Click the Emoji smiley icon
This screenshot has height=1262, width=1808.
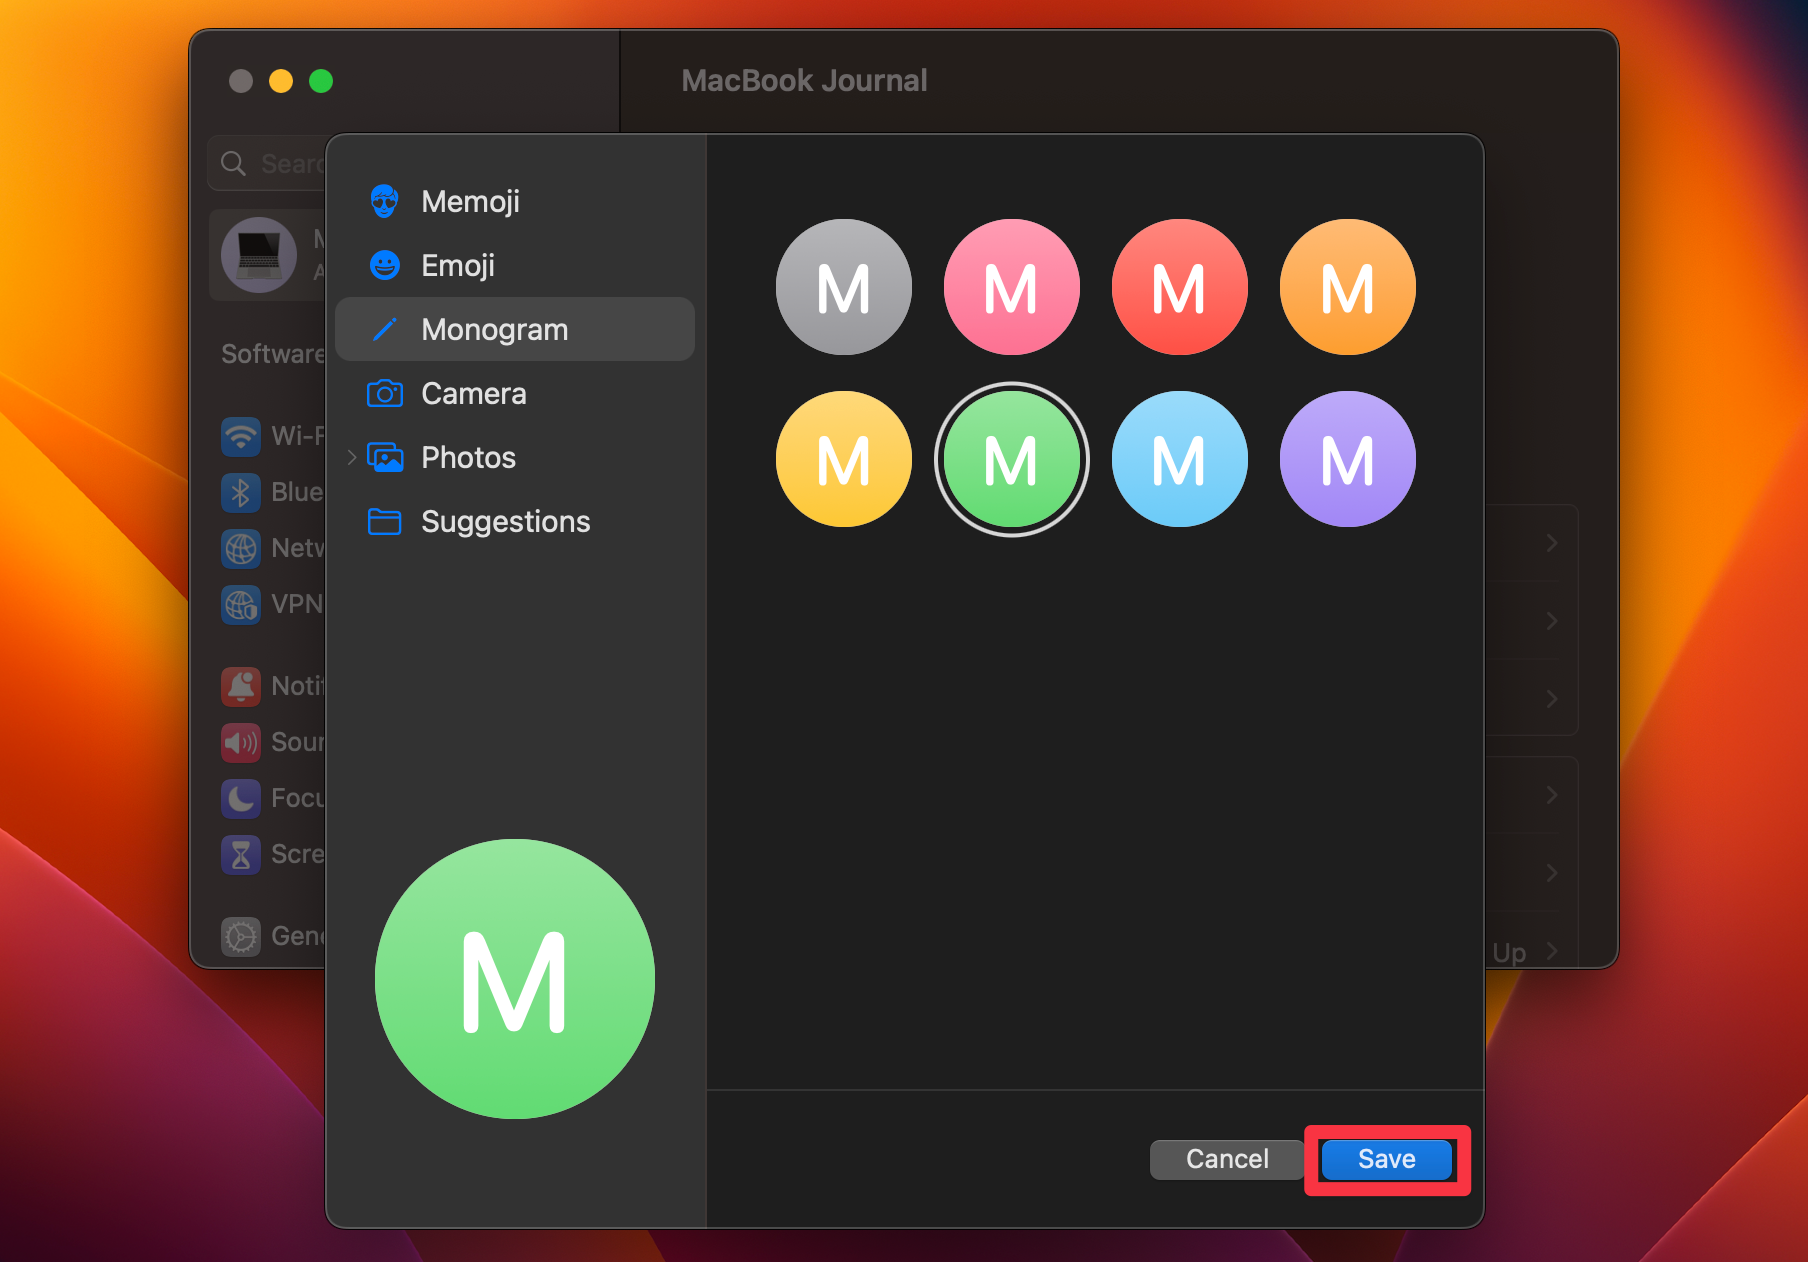[385, 265]
